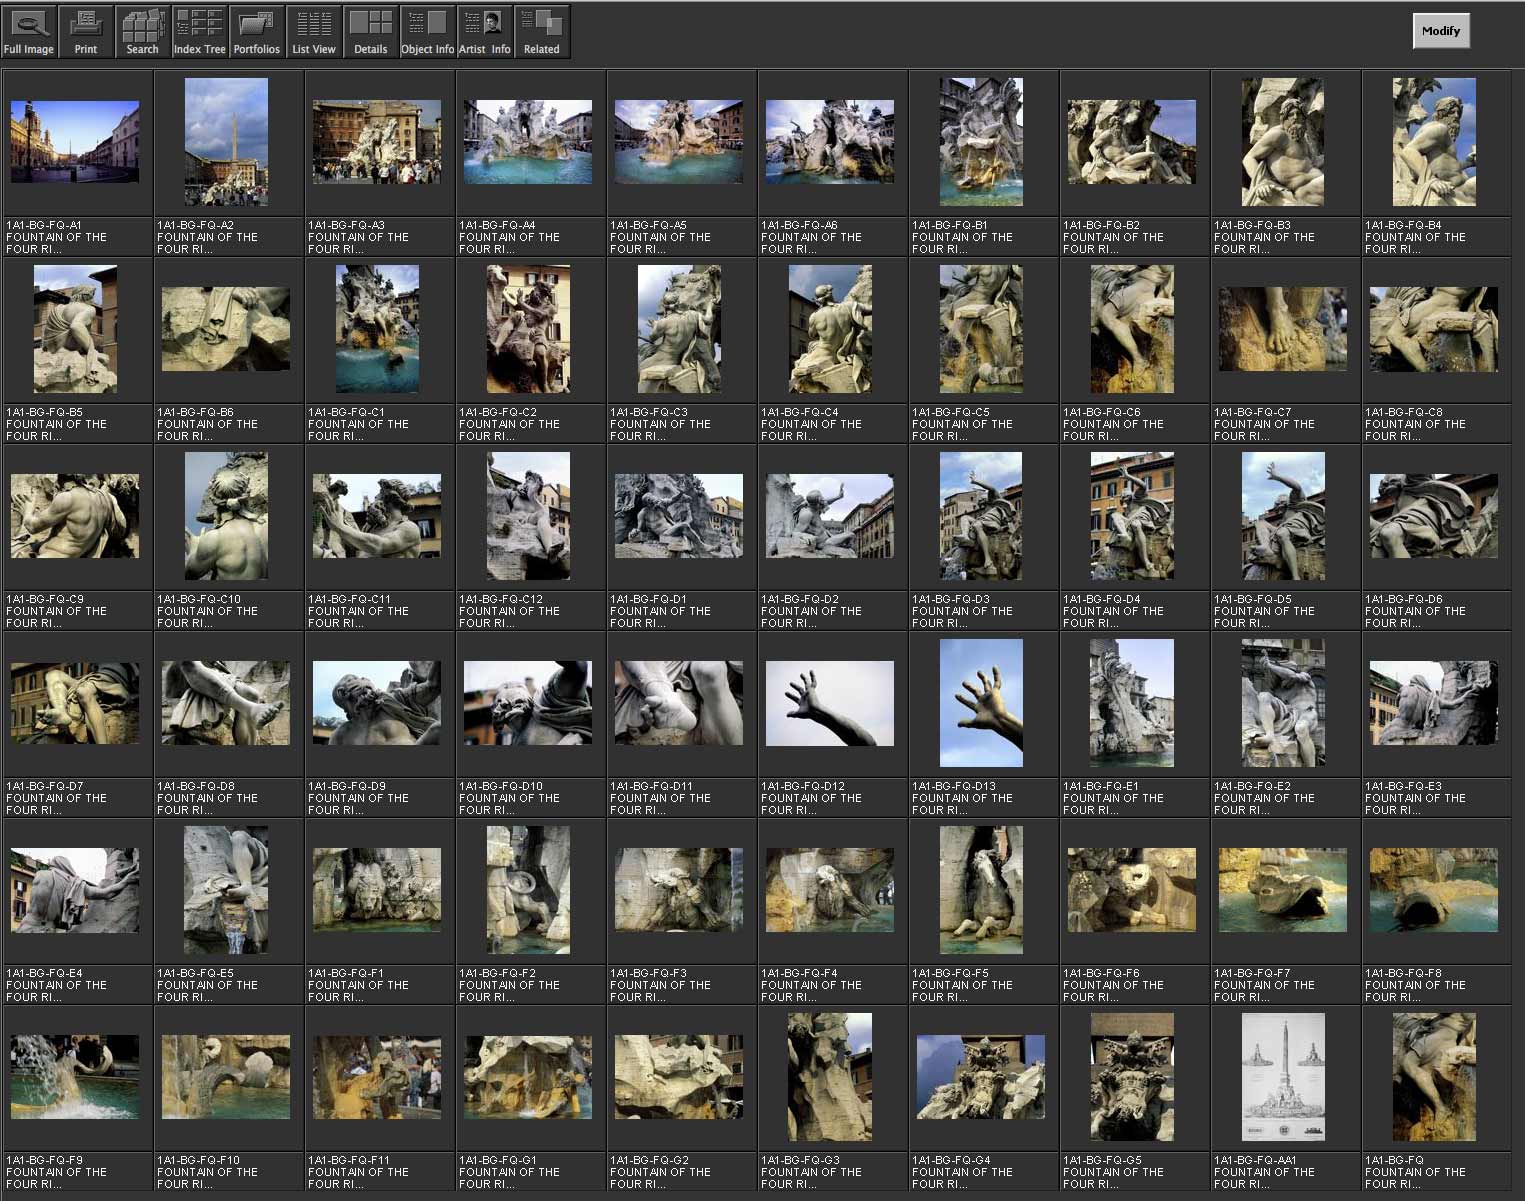Select thumbnail 1A1-BG-FQ-E4
This screenshot has width=1525, height=1201.
point(75,890)
